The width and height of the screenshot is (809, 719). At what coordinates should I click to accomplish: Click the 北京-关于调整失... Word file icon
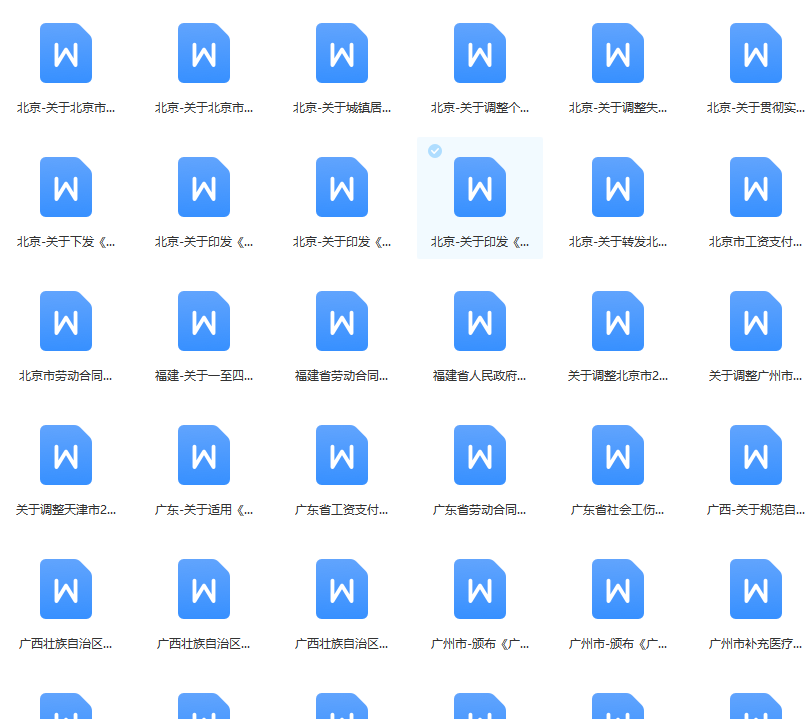(618, 53)
